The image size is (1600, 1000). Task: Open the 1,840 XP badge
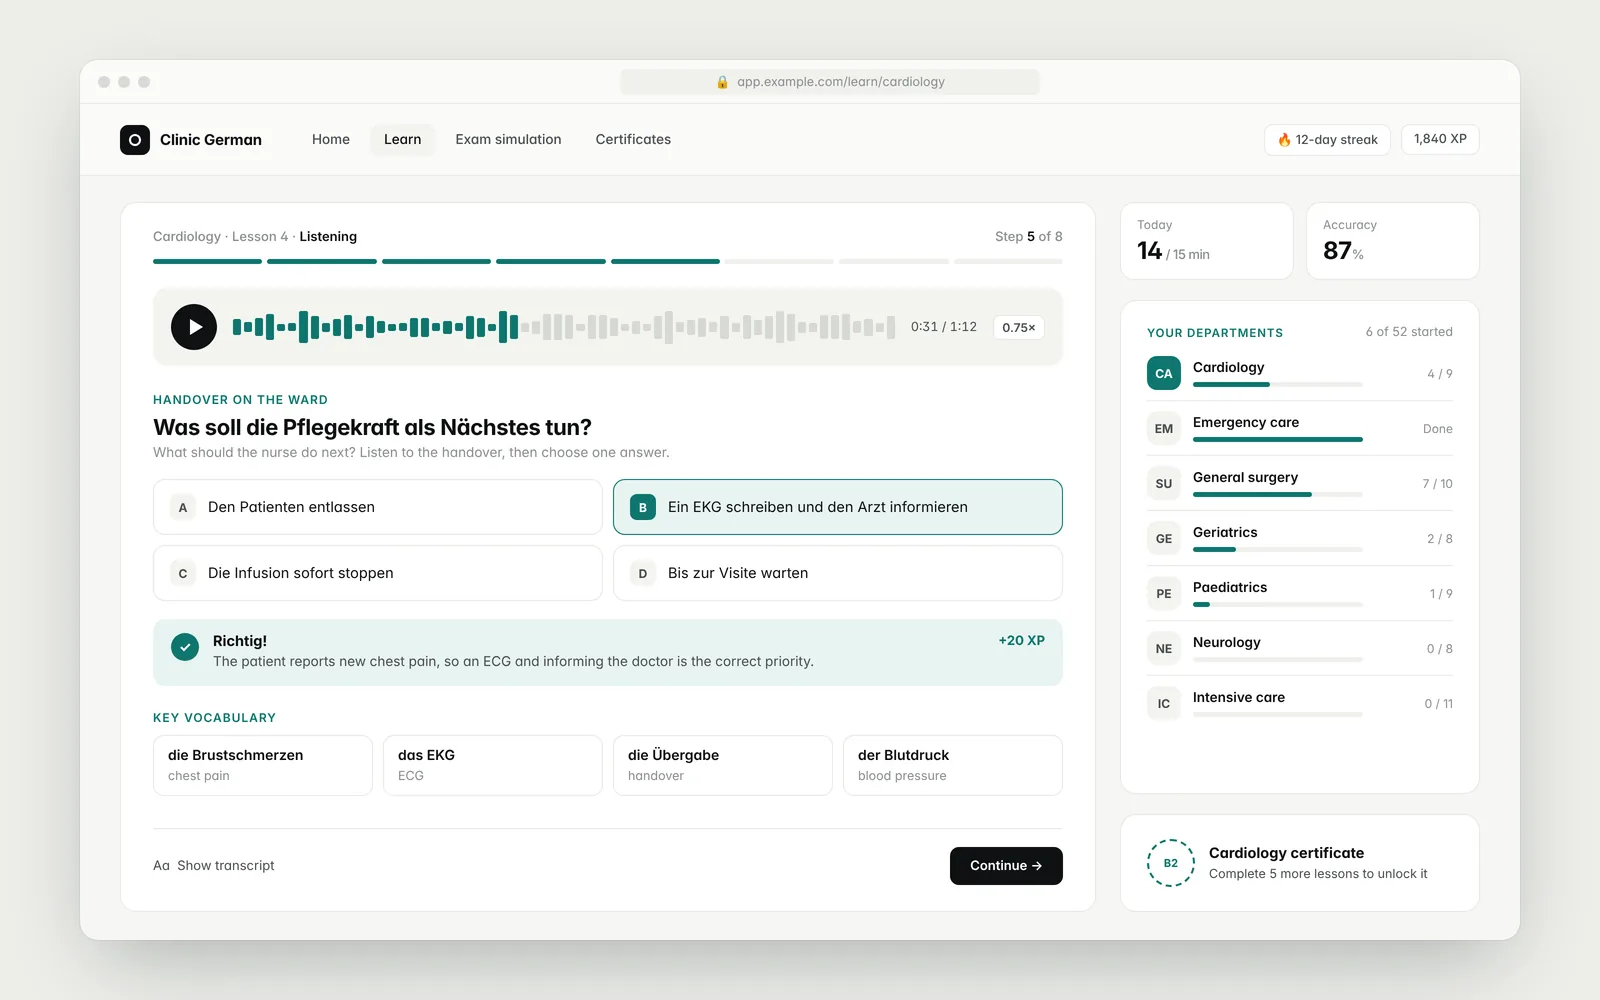coord(1440,139)
